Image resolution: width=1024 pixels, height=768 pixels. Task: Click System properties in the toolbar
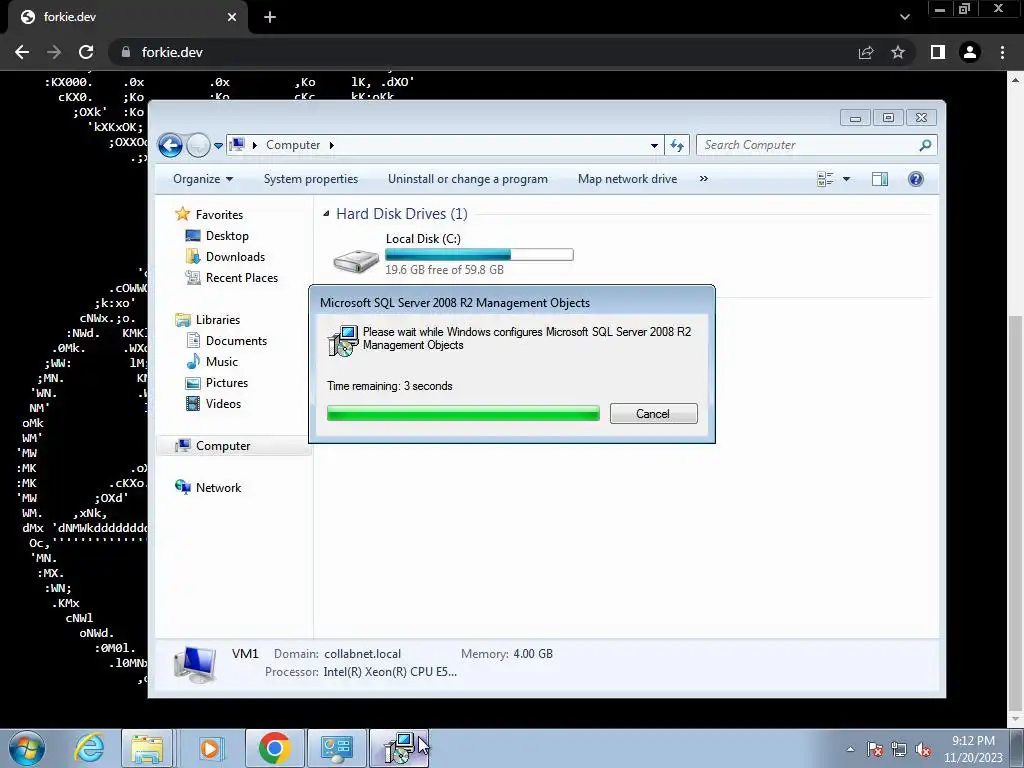311,179
